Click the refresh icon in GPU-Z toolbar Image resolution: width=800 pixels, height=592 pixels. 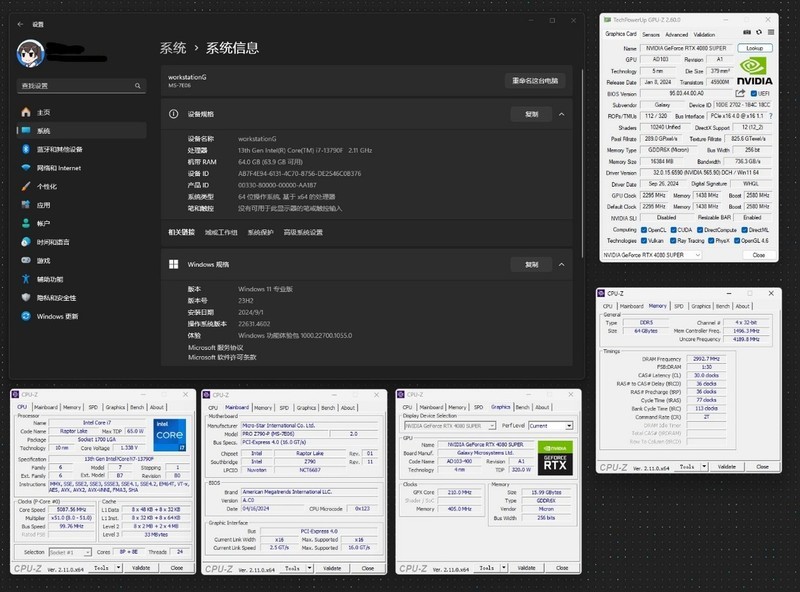tap(758, 30)
